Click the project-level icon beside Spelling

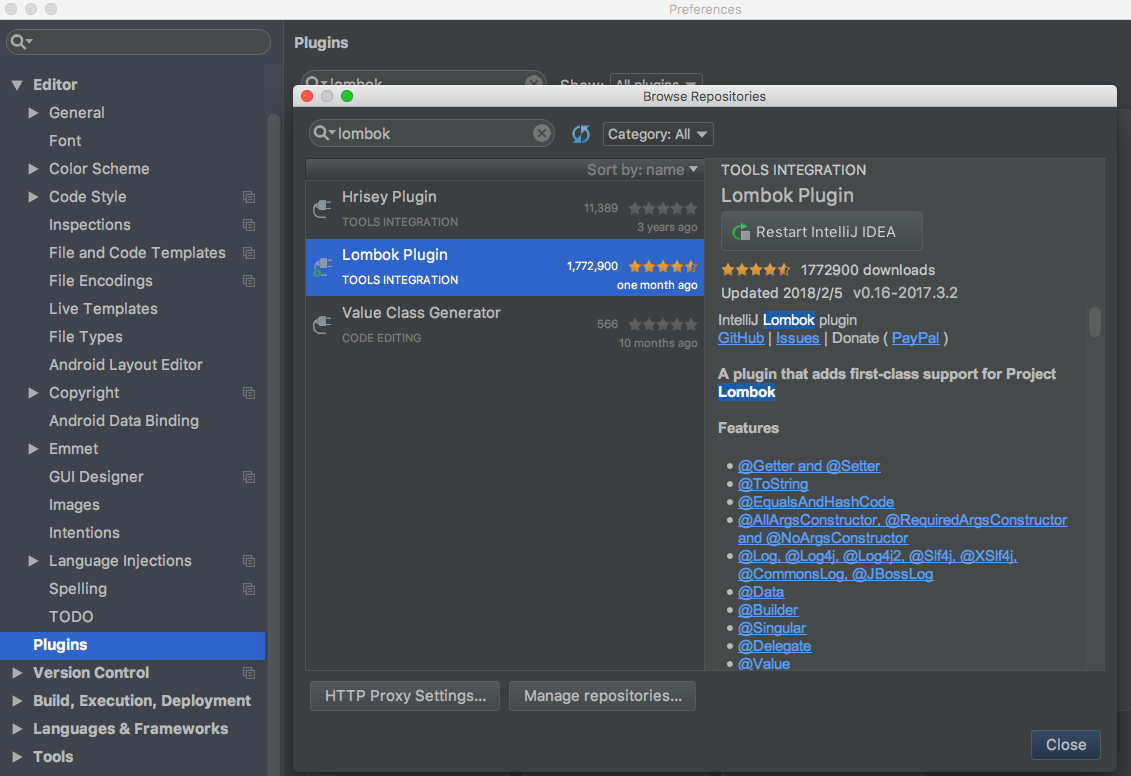coord(249,589)
